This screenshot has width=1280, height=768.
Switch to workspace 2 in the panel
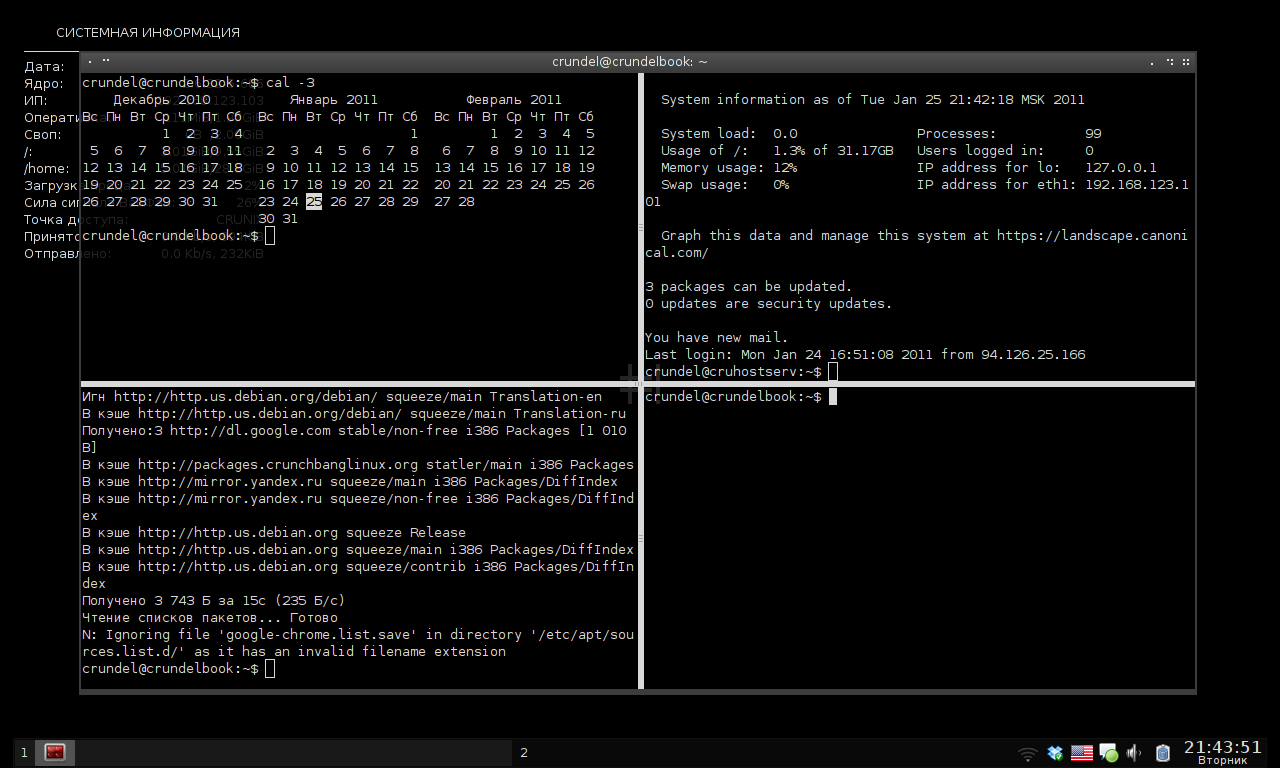coord(524,752)
